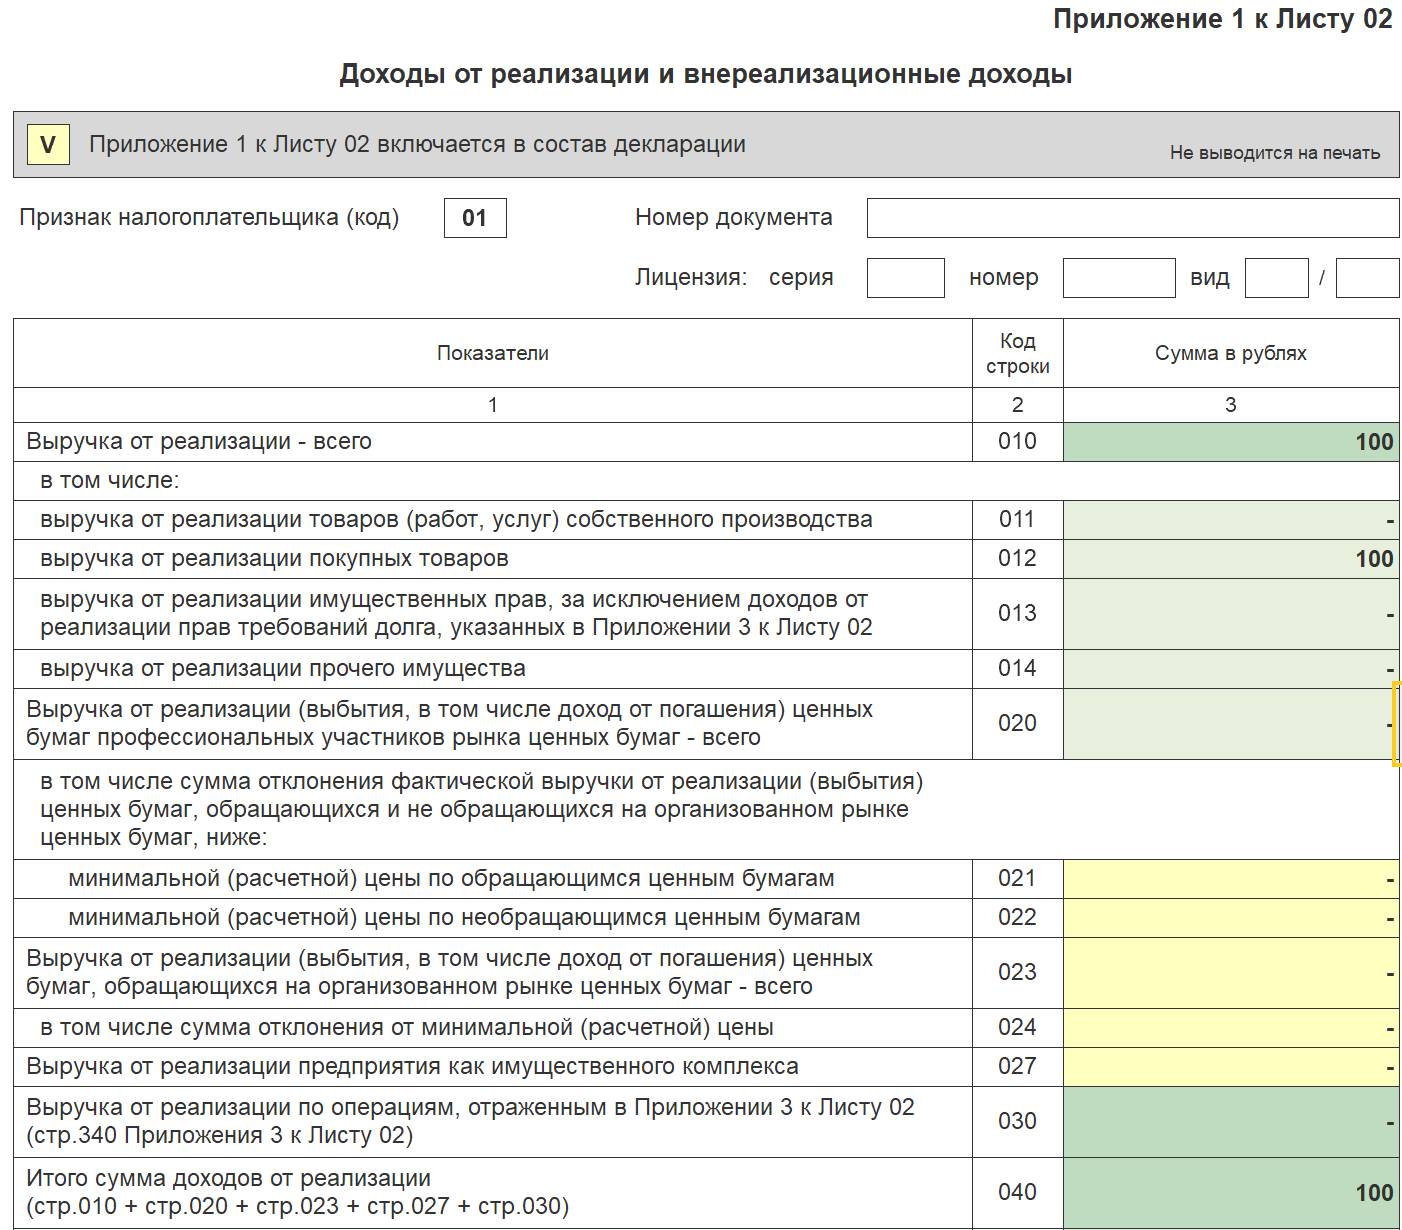Toggle the V checkbox including Приложение 1
This screenshot has height=1230, width=1402.
(47, 145)
